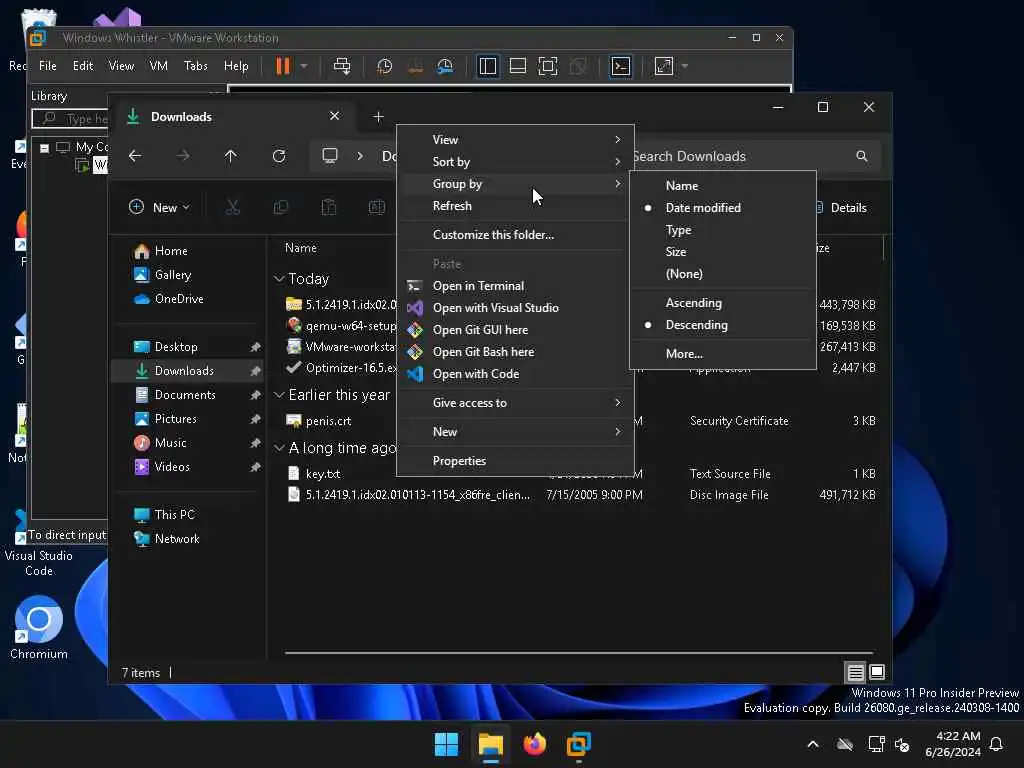Select Open in Terminal
This screenshot has width=1024, height=768.
coord(515,286)
